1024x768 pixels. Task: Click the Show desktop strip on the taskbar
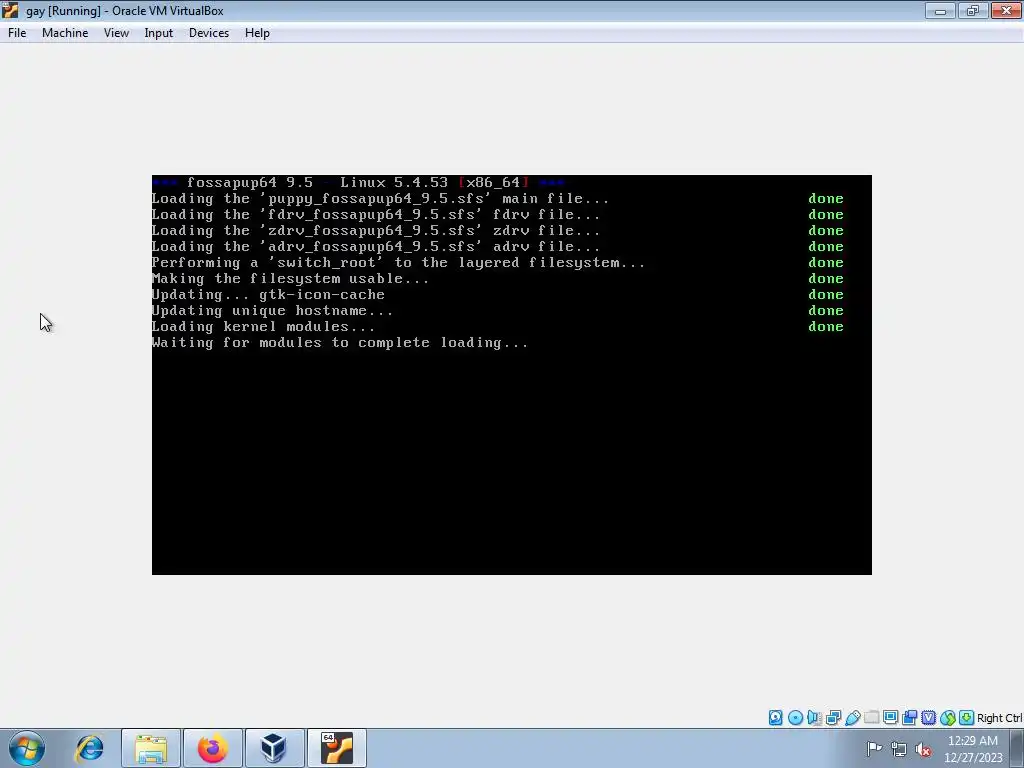point(1019,748)
